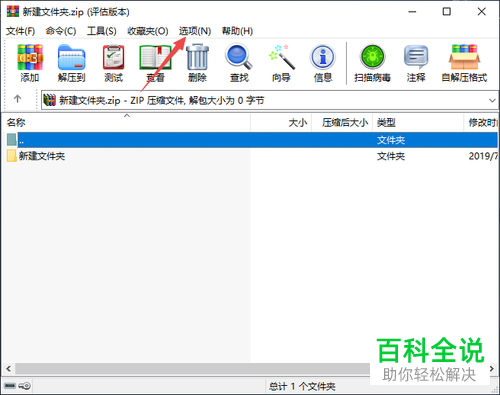Viewport: 500px width, 395px height.
Task: Open the Help (帮助) menu
Action: click(237, 31)
